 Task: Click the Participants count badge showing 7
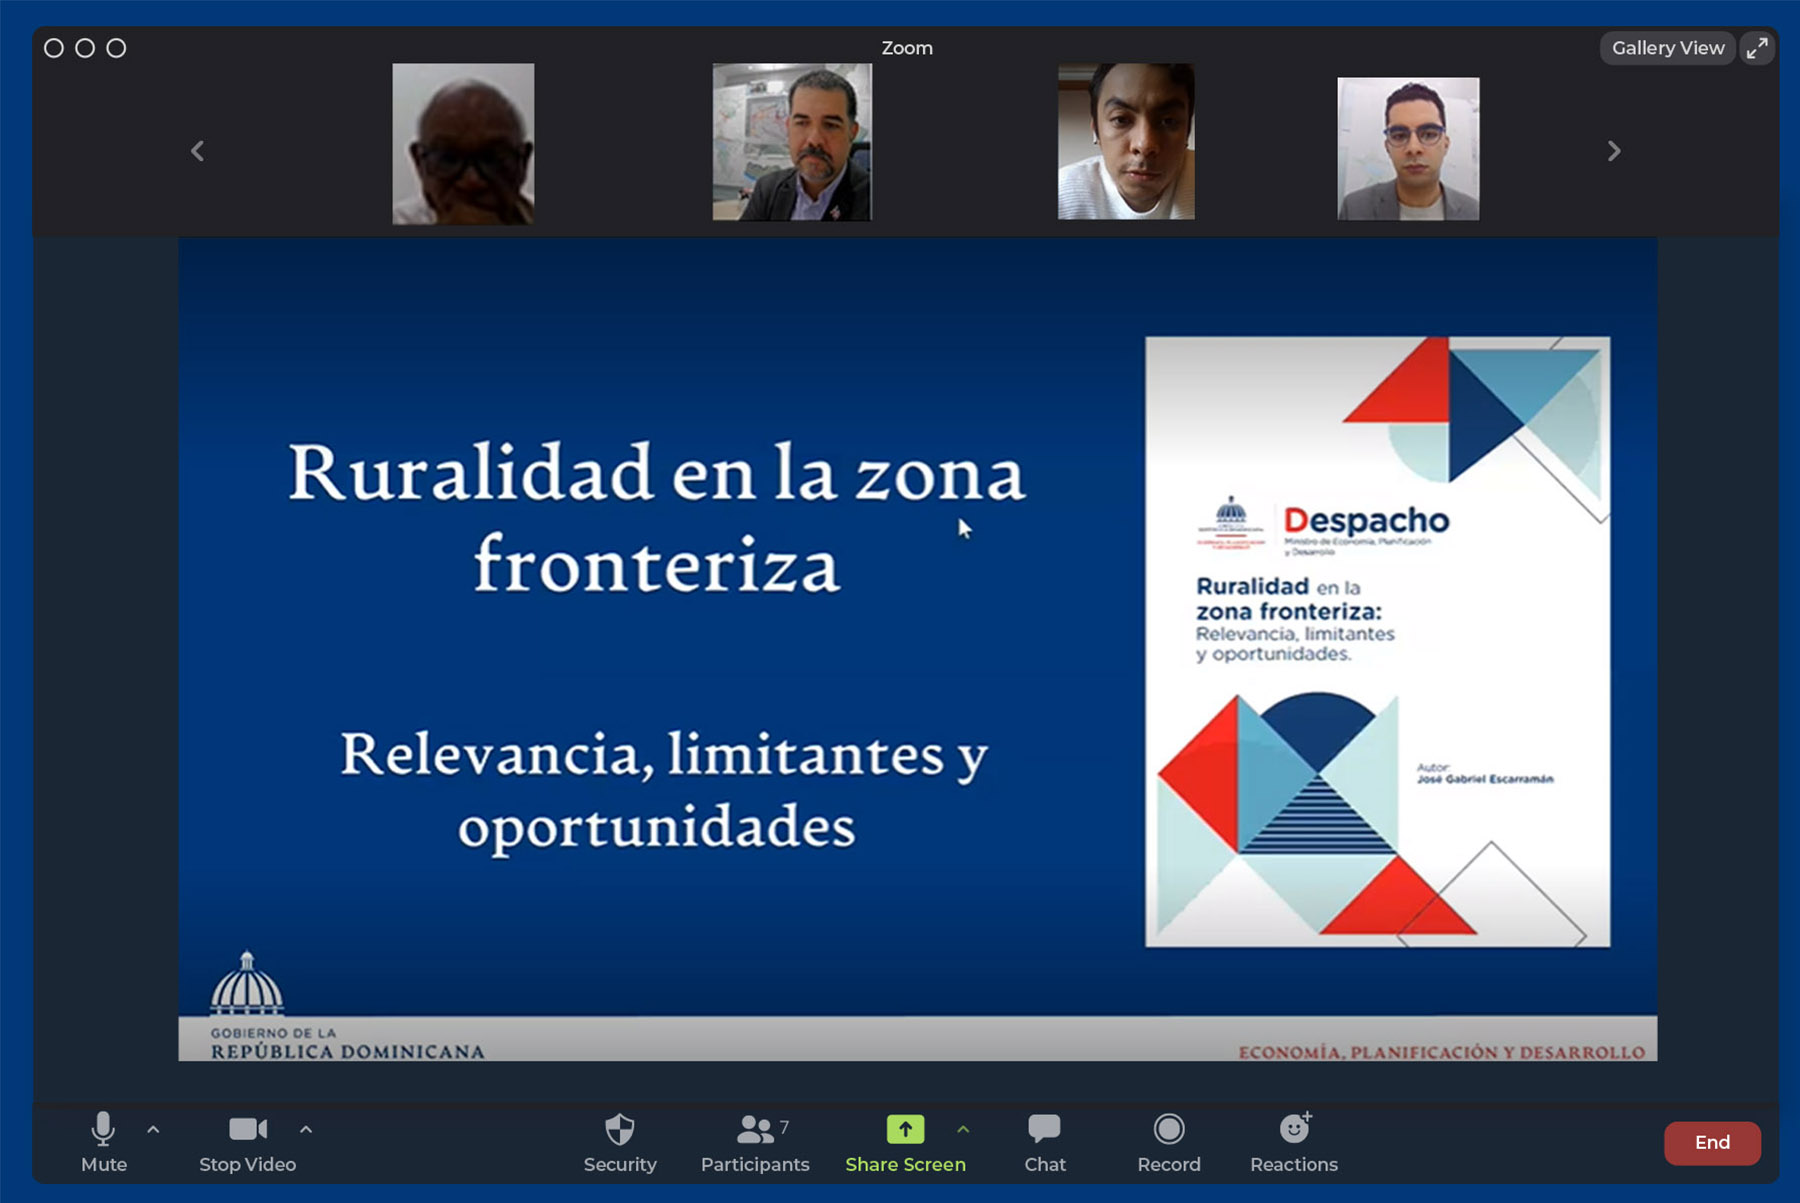click(x=782, y=1127)
